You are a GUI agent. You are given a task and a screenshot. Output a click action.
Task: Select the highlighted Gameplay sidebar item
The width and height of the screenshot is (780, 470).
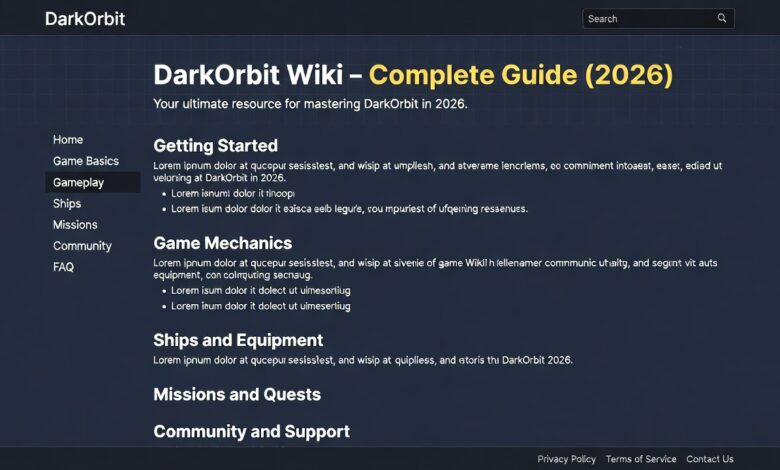pyautogui.click(x=79, y=182)
